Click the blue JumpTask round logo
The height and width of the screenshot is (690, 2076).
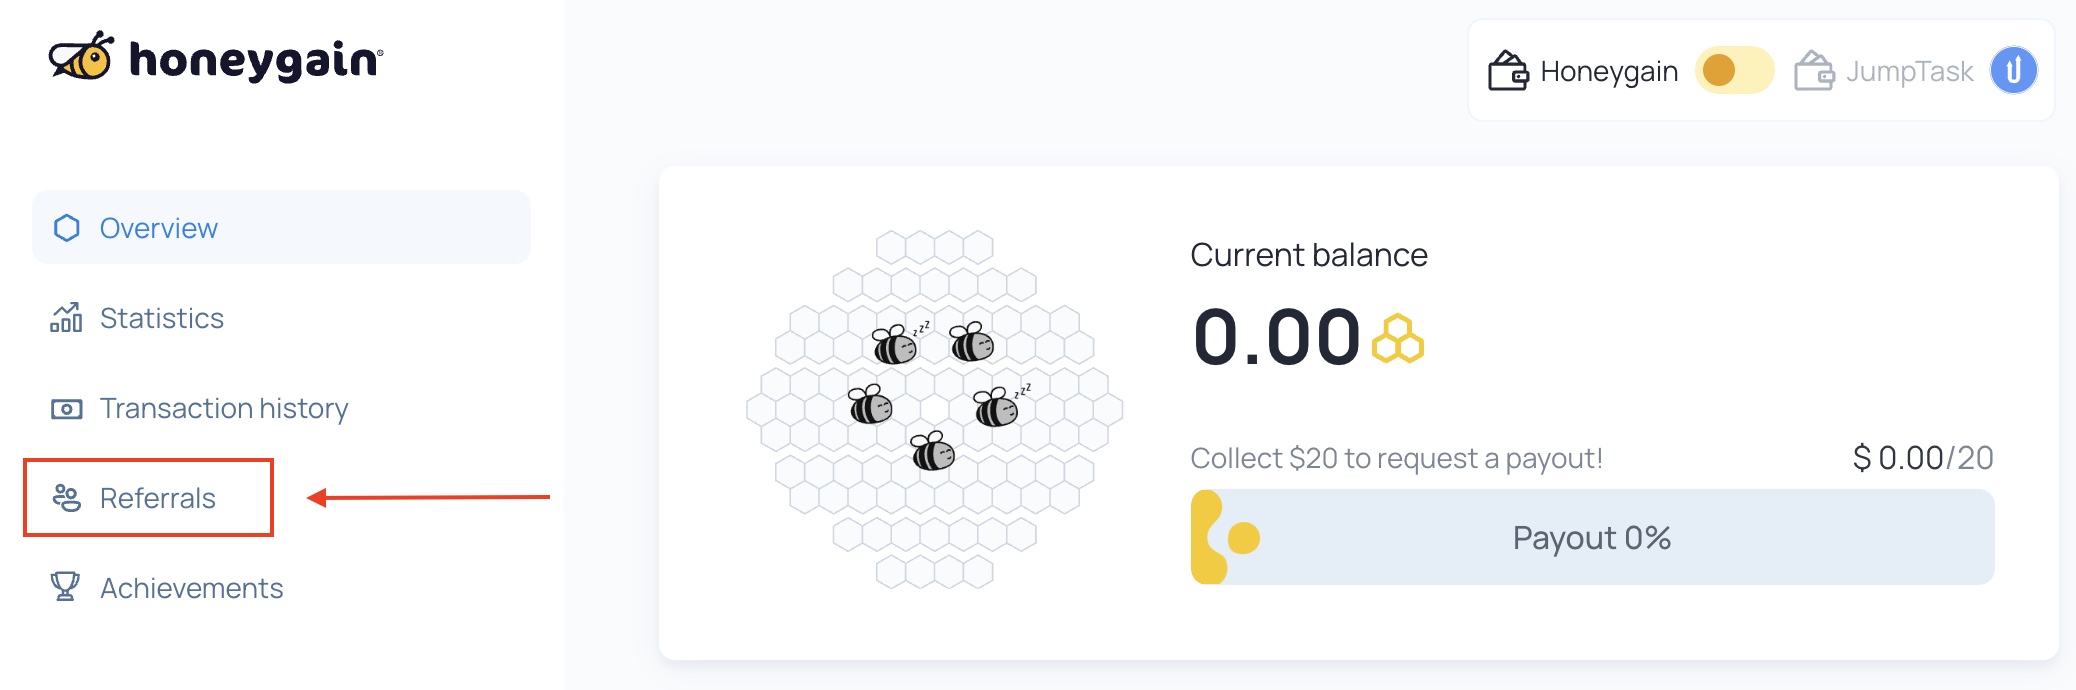(x=2014, y=71)
